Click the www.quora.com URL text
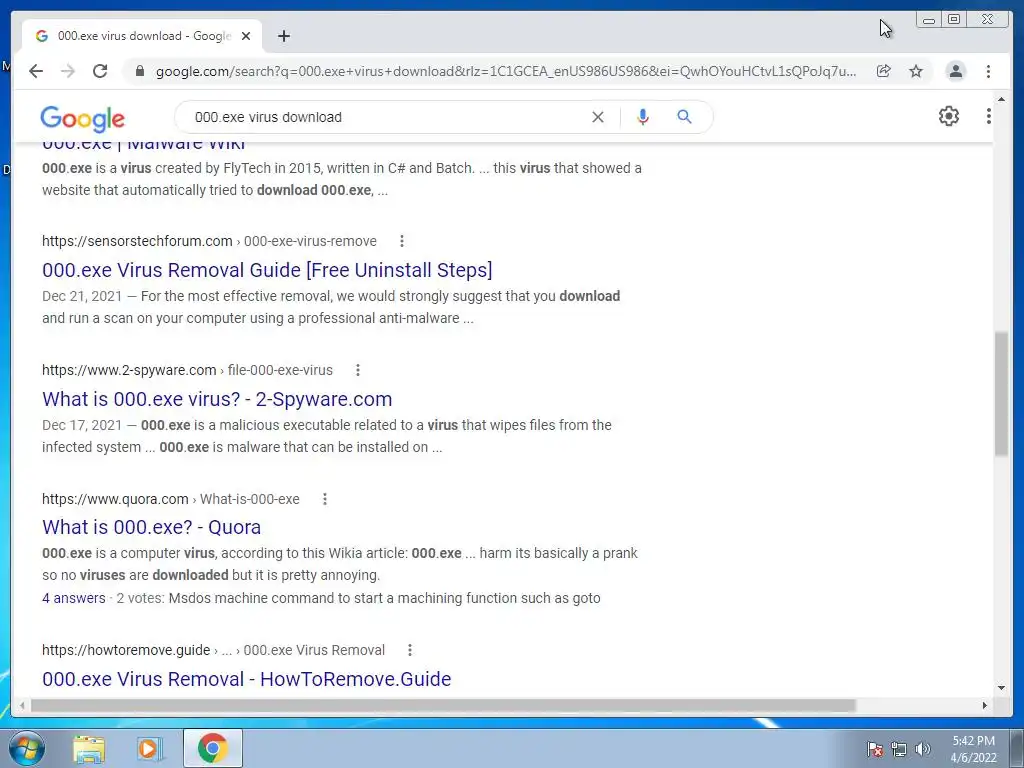Image resolution: width=1024 pixels, height=768 pixels. point(115,499)
